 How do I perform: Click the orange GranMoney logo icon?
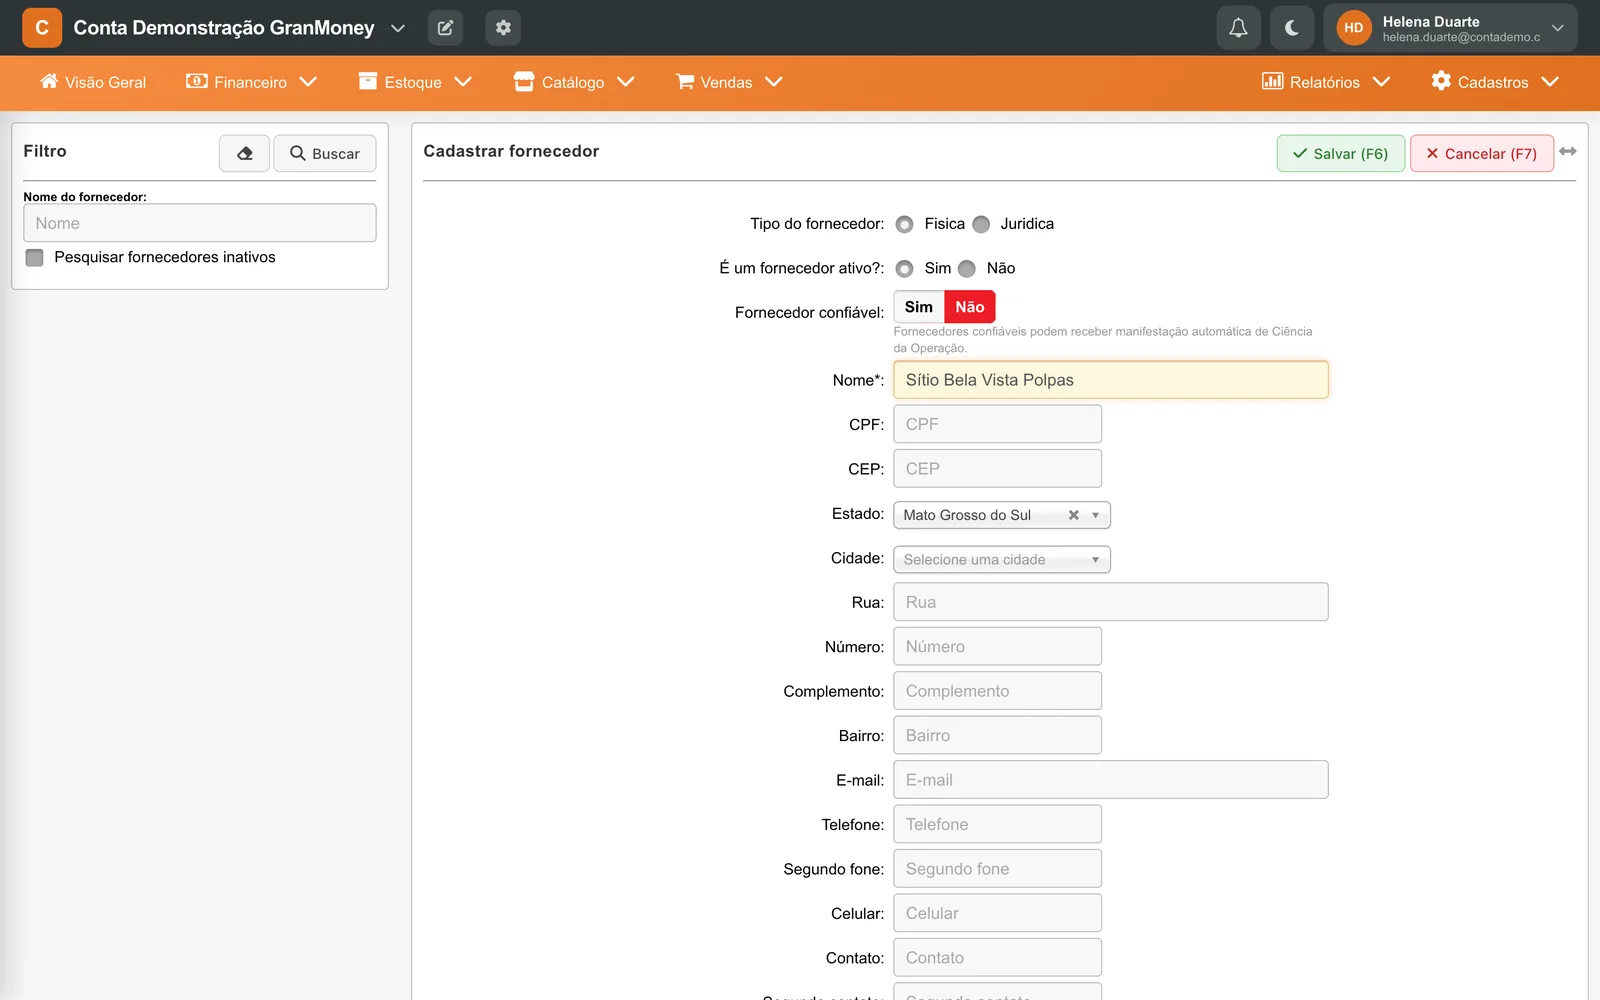pyautogui.click(x=42, y=28)
